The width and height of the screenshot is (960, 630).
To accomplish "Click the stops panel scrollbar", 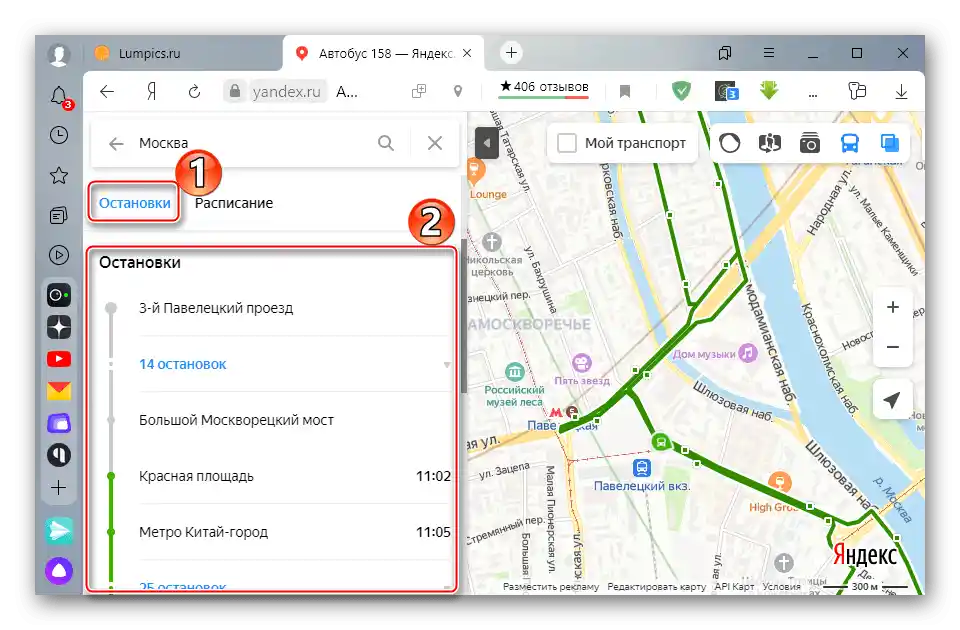I will pyautogui.click(x=464, y=318).
